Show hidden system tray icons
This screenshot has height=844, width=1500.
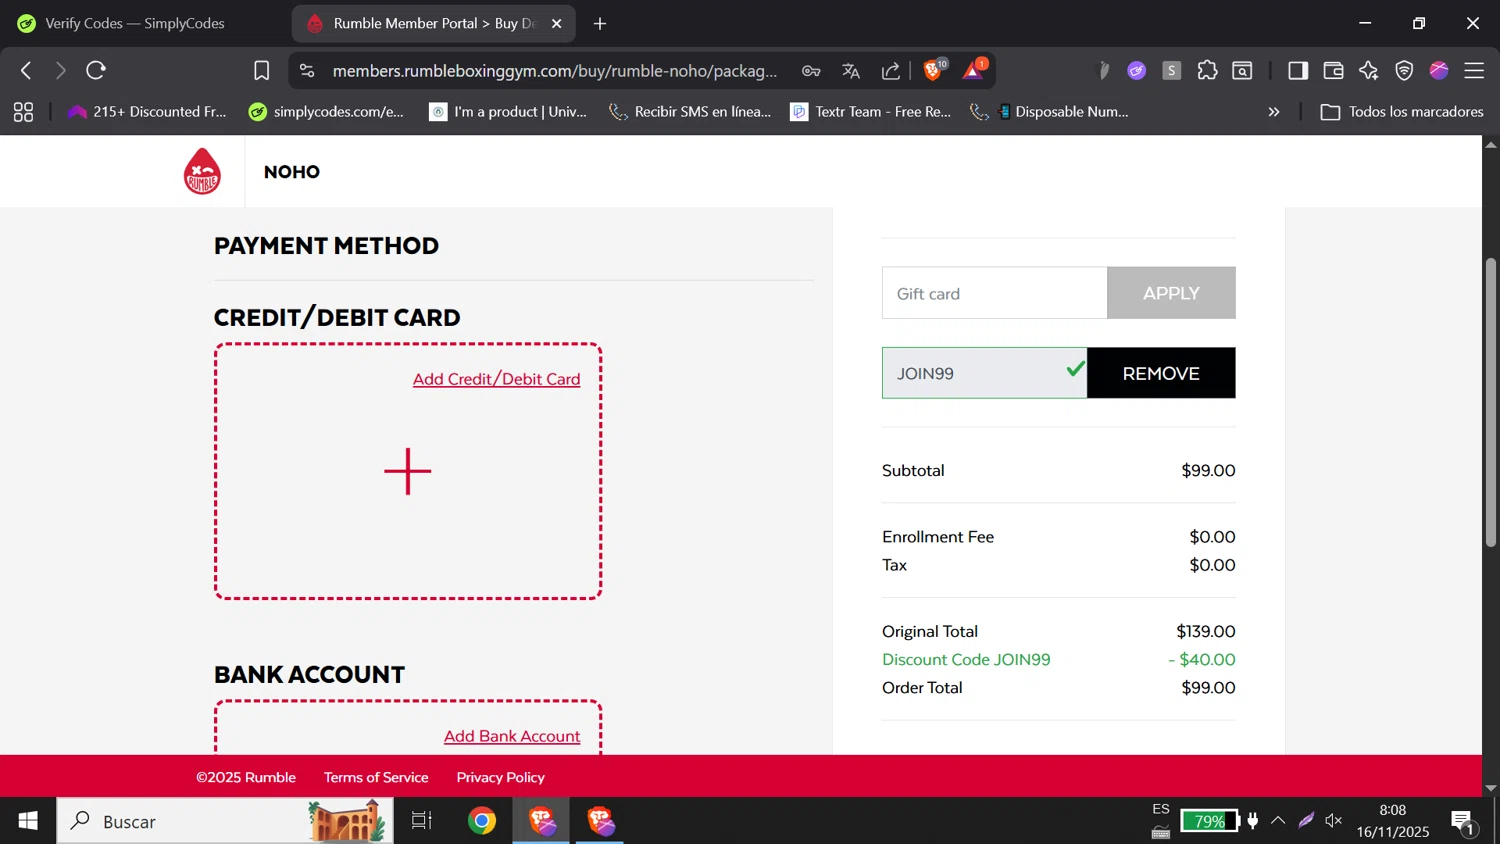point(1278,821)
